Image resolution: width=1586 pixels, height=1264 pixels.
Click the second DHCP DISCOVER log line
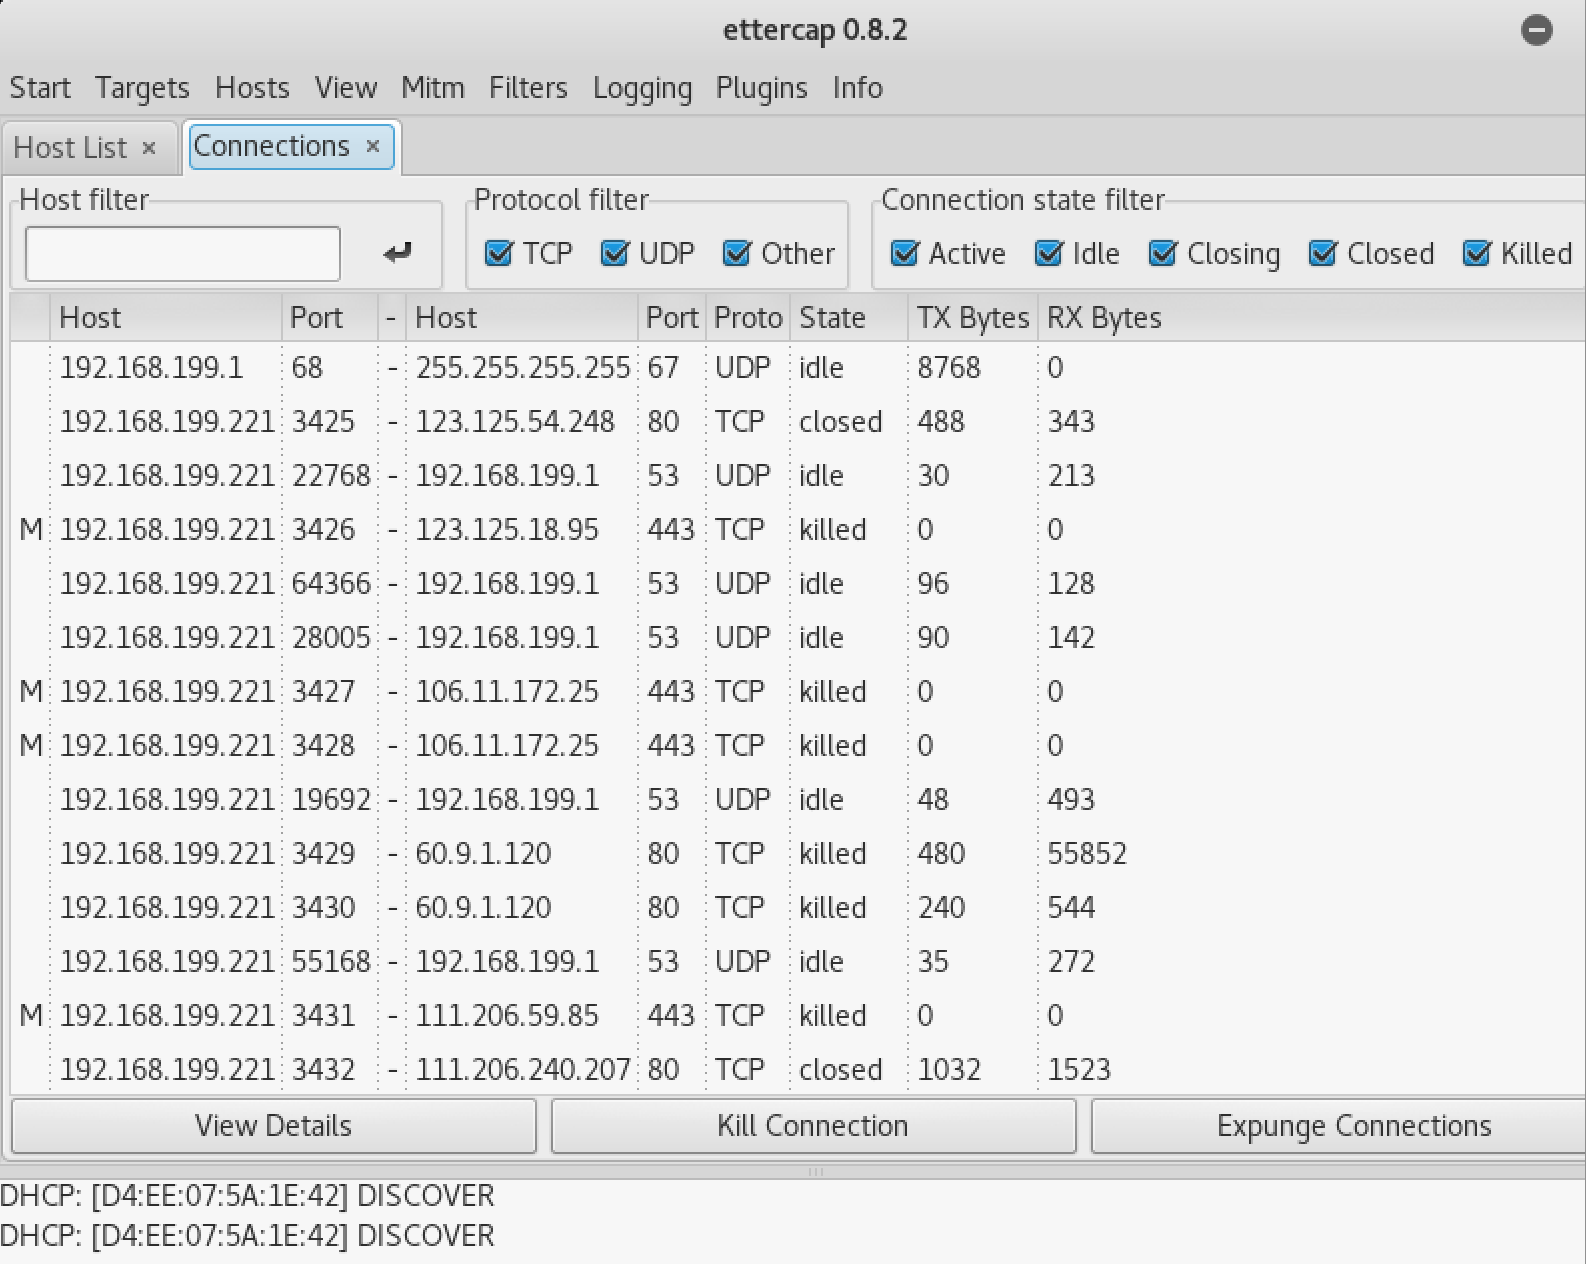[x=248, y=1236]
